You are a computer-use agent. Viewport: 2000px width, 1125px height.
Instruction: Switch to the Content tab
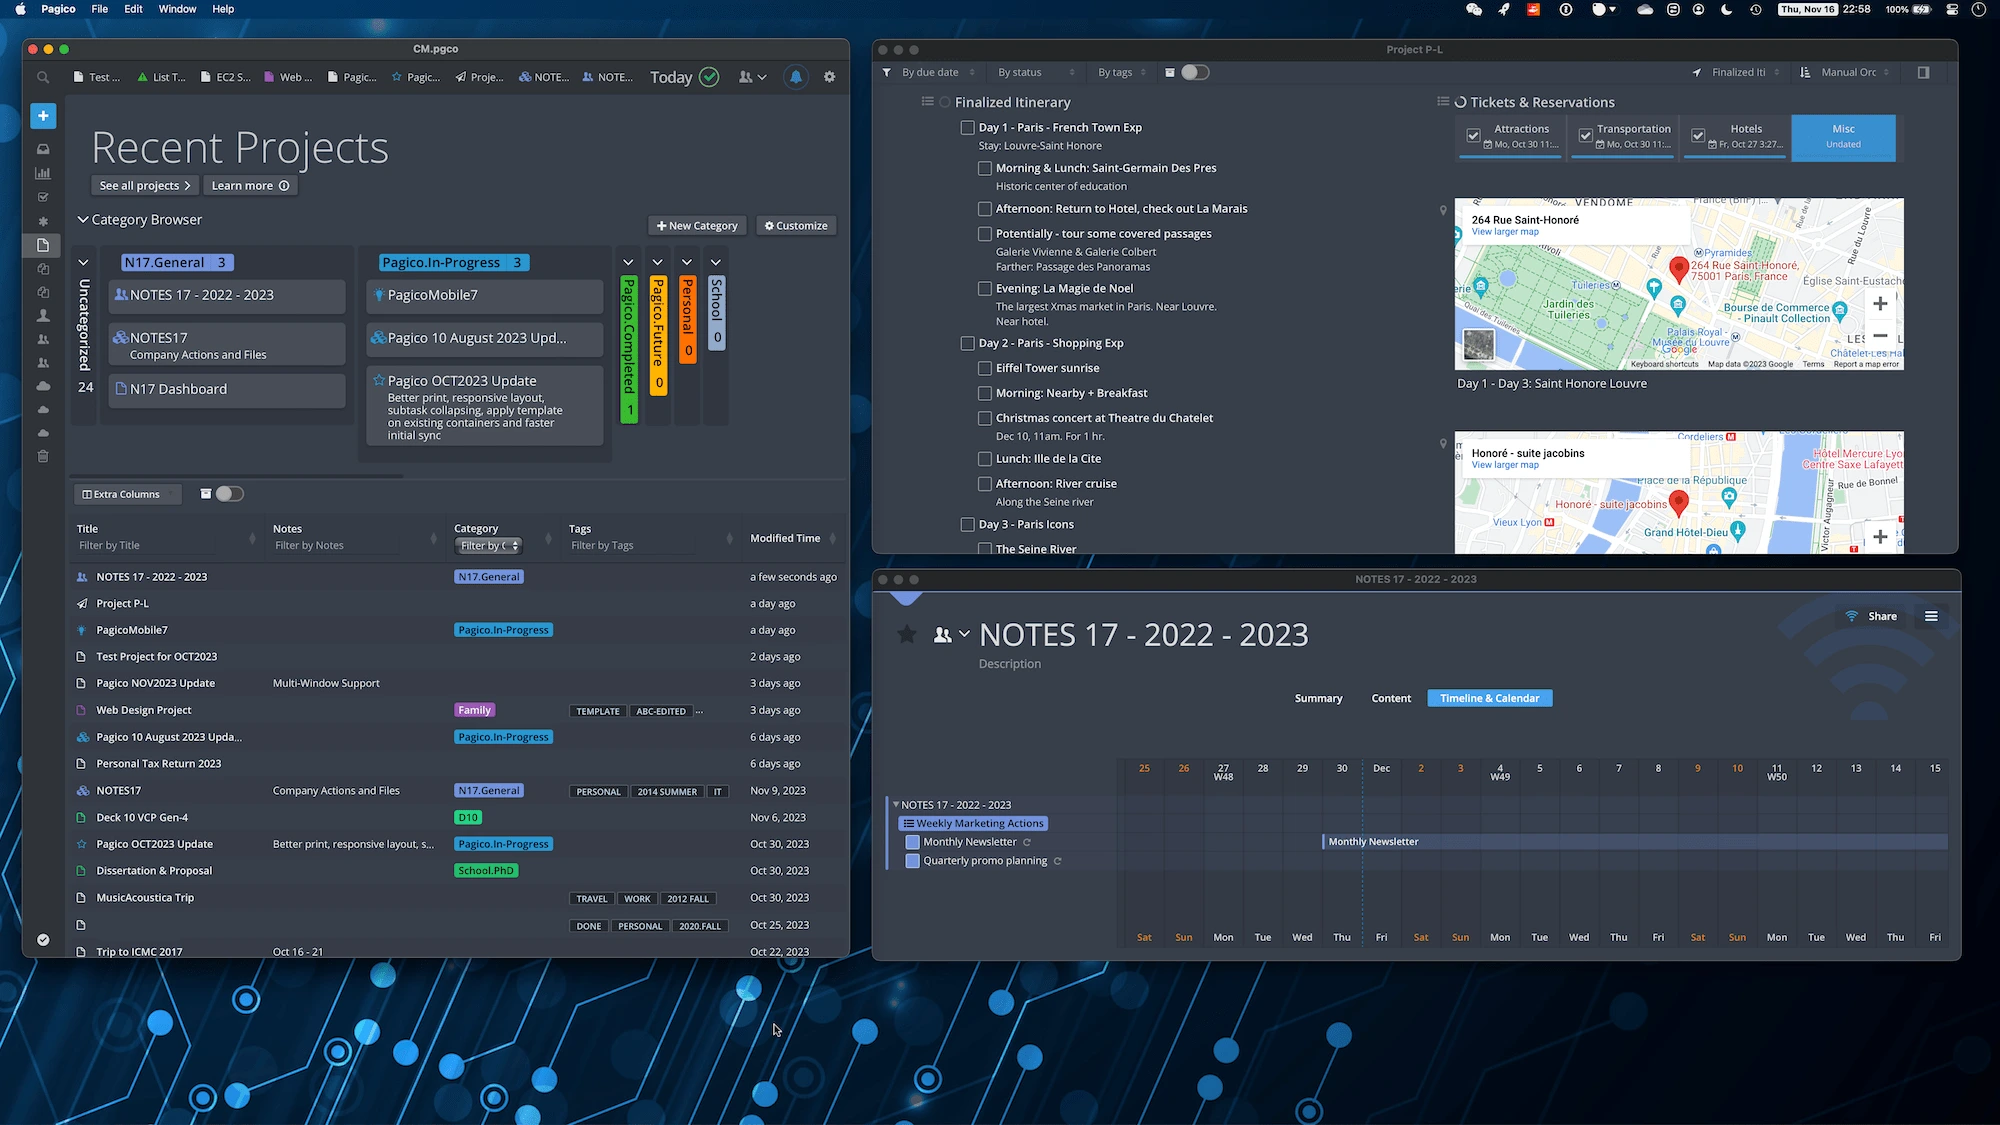1391,698
